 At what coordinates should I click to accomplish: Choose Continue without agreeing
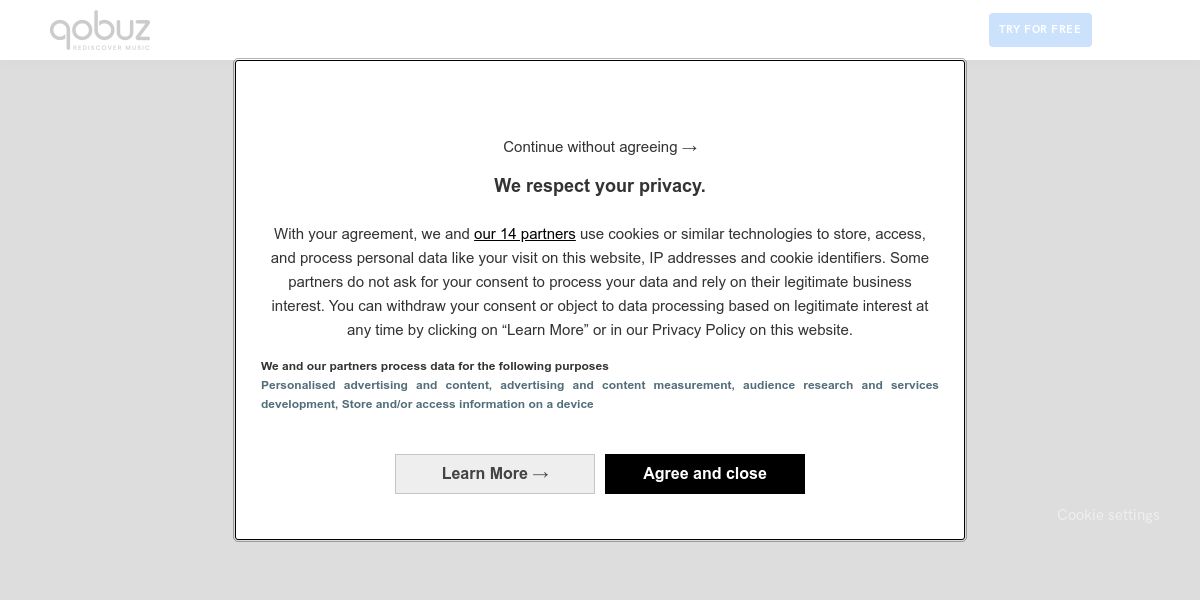click(590, 147)
